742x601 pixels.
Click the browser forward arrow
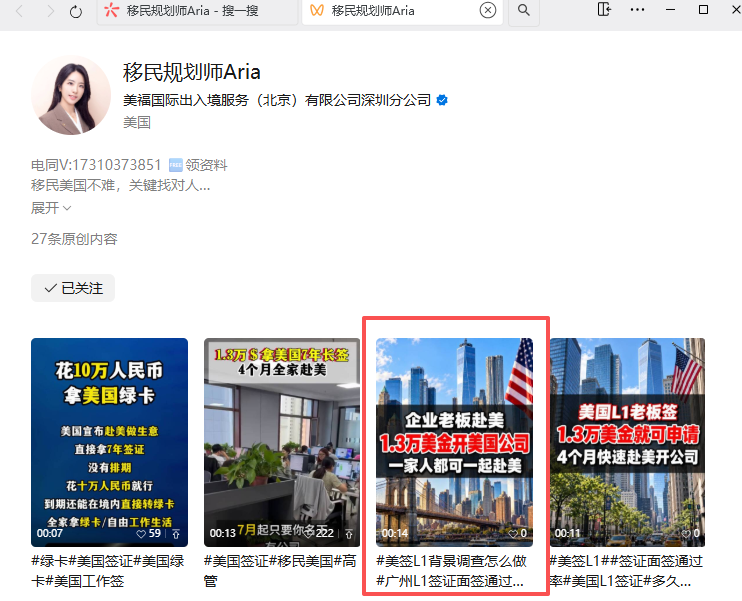tap(50, 11)
